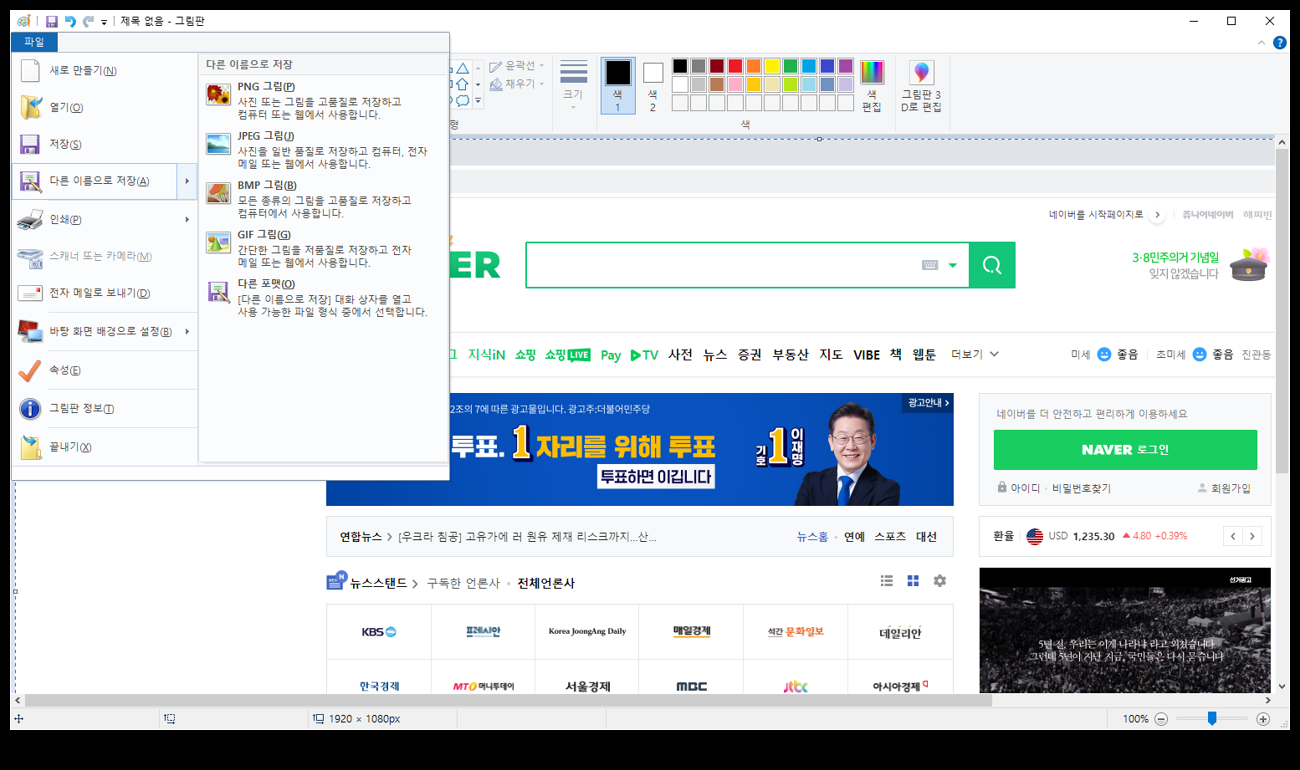
Task: Pick the green swatch in the top row
Action: click(x=790, y=66)
